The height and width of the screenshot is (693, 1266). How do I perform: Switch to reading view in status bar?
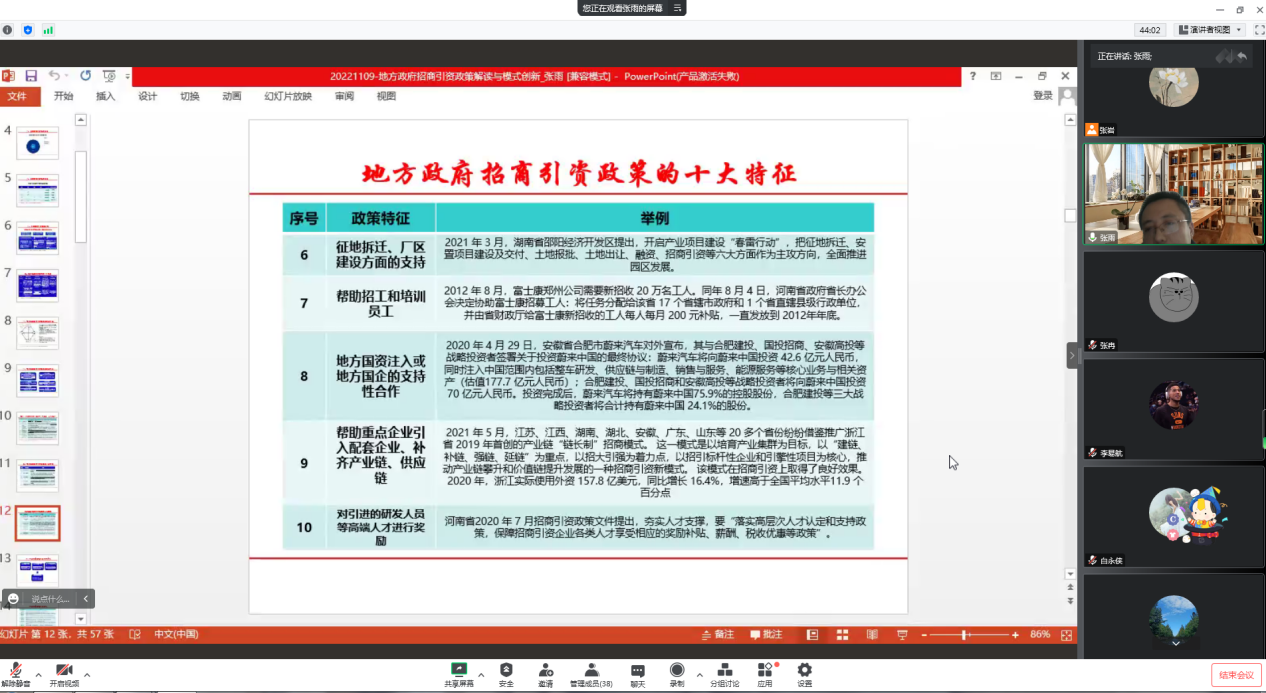pos(872,635)
